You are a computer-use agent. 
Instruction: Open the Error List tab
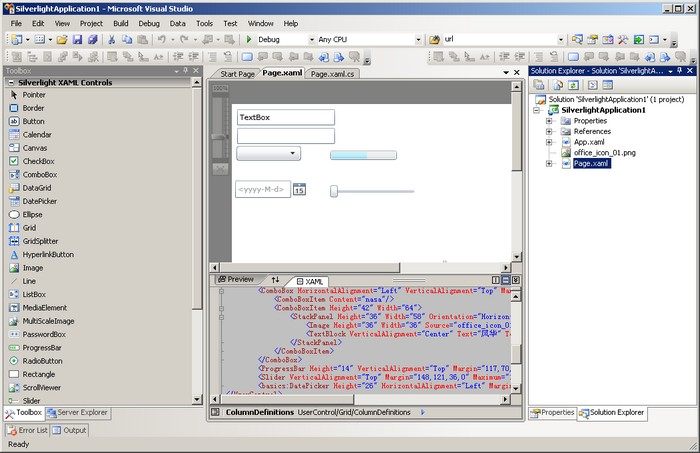point(28,430)
